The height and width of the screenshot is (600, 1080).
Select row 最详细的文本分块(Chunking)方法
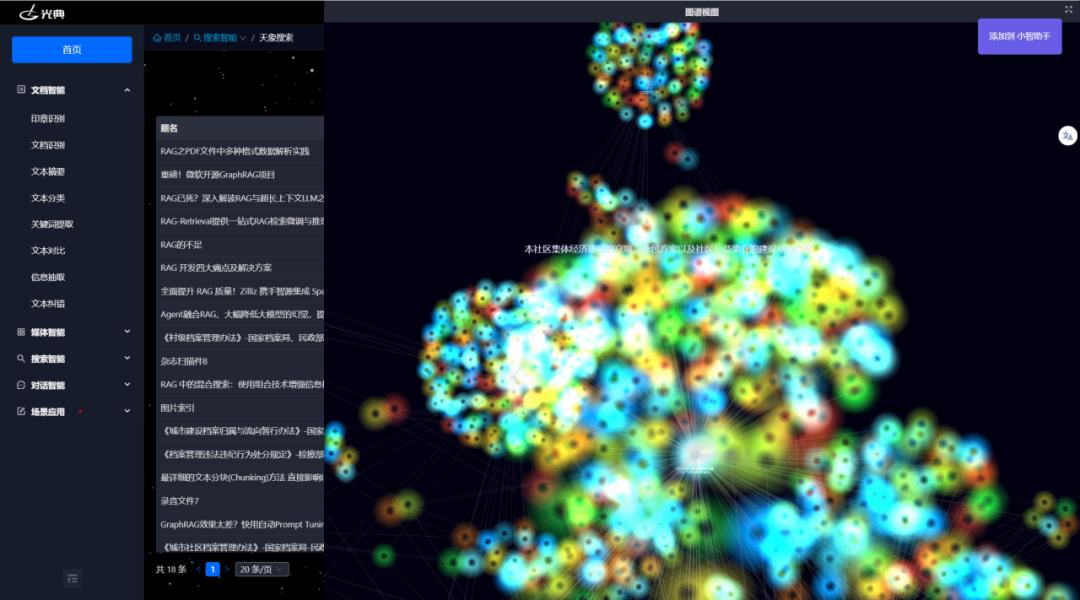(240, 477)
